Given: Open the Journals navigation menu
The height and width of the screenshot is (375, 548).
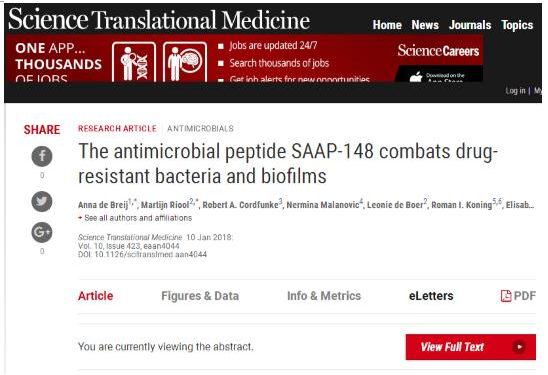Looking at the screenshot, I should [470, 25].
